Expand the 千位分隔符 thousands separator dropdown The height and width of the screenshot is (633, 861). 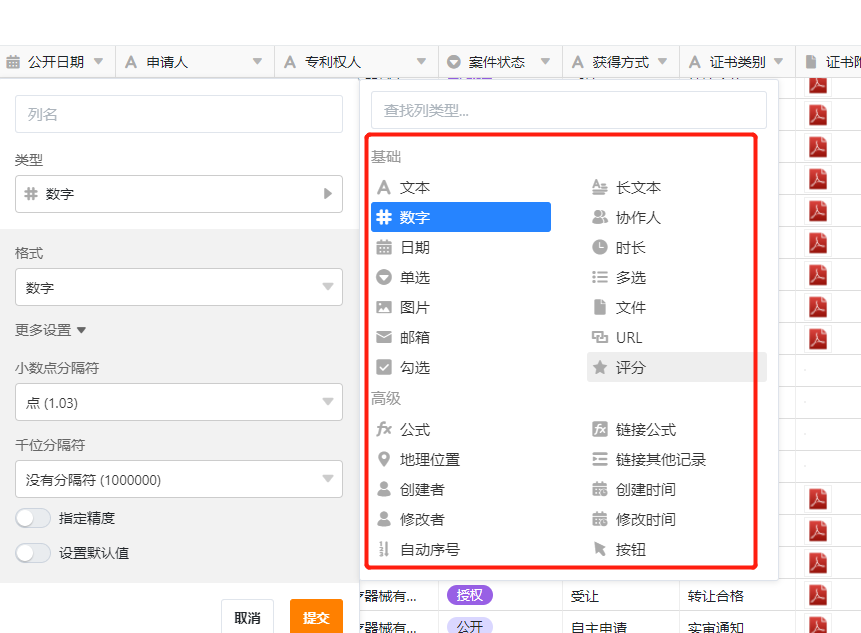click(x=179, y=480)
